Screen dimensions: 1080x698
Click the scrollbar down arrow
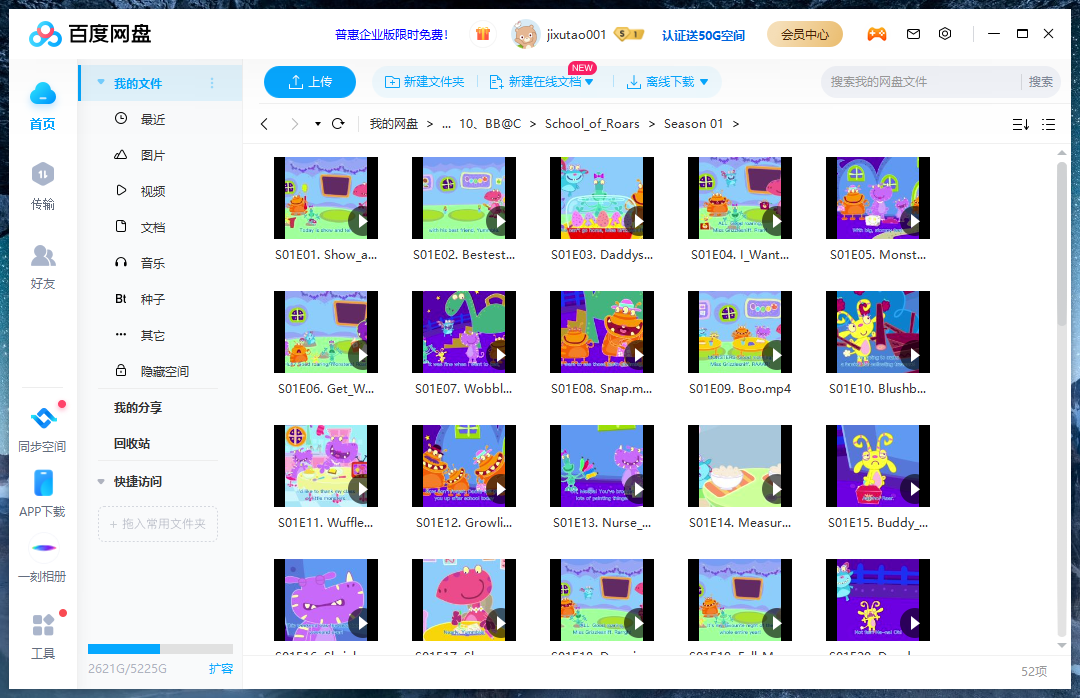coord(1061,646)
